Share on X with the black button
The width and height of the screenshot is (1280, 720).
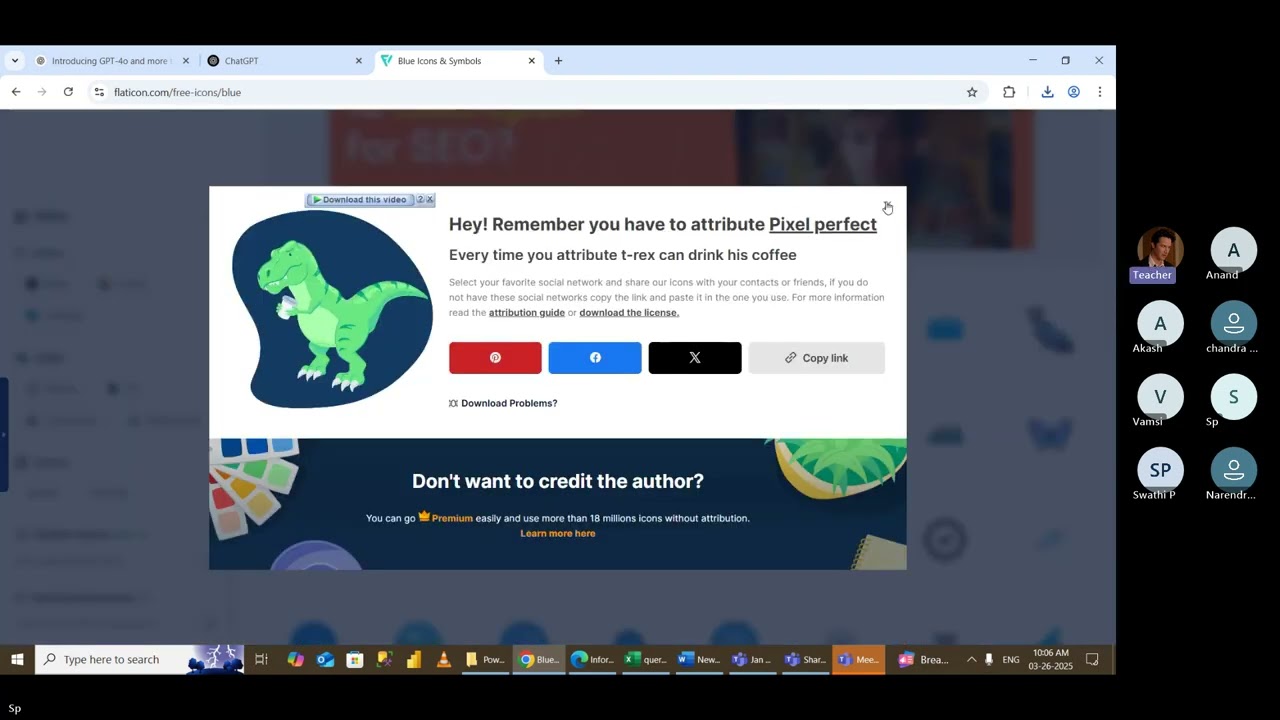click(x=695, y=358)
